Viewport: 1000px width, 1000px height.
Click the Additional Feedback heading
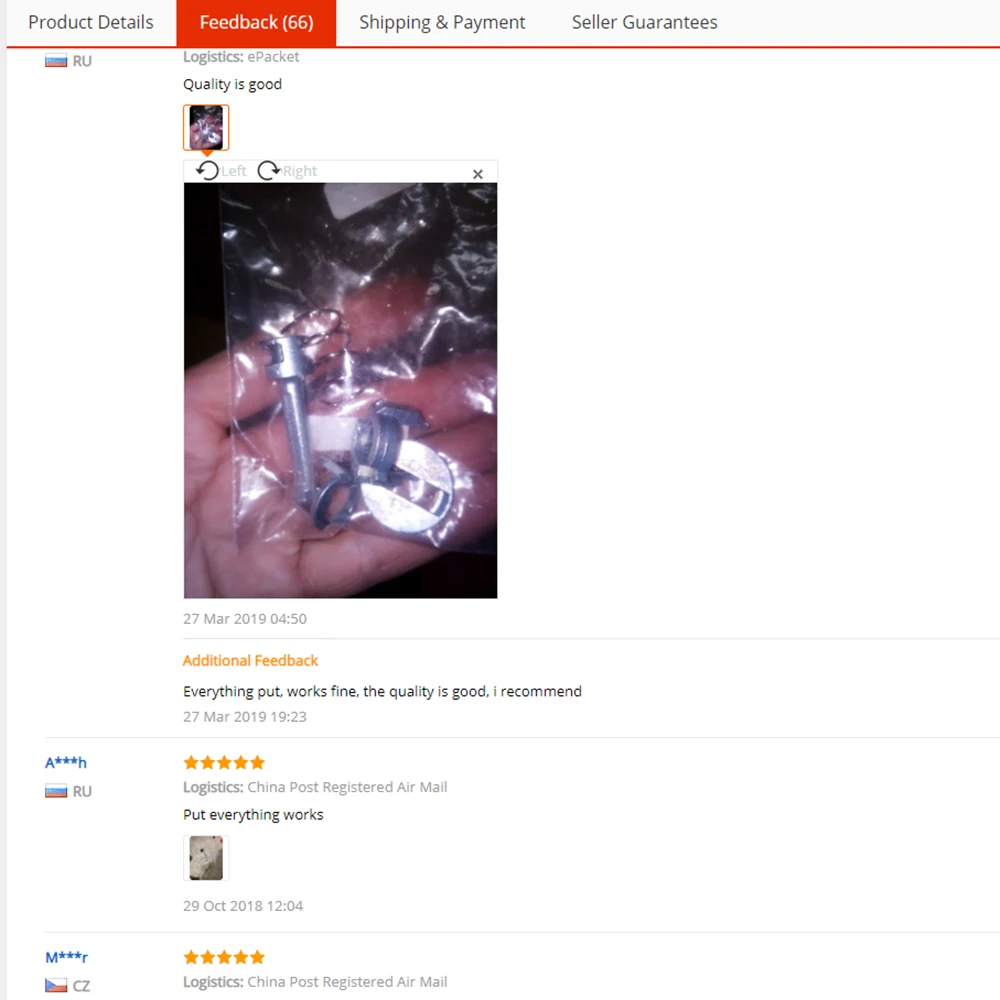click(x=250, y=661)
